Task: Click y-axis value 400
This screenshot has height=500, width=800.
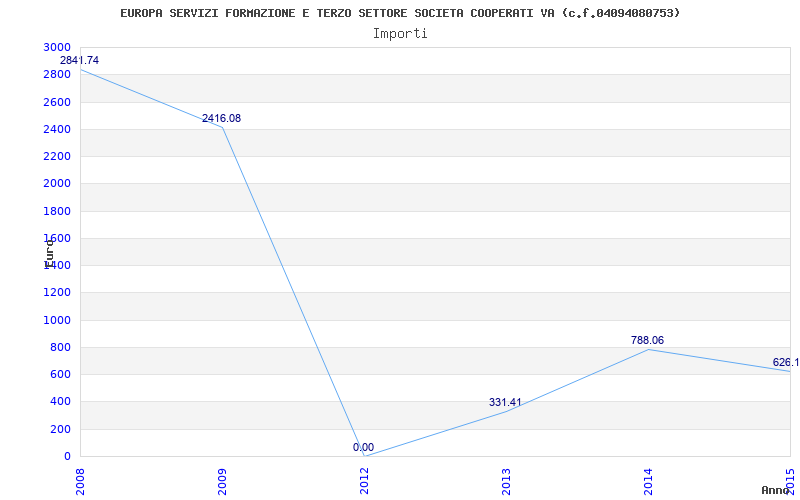Action: 61,402
